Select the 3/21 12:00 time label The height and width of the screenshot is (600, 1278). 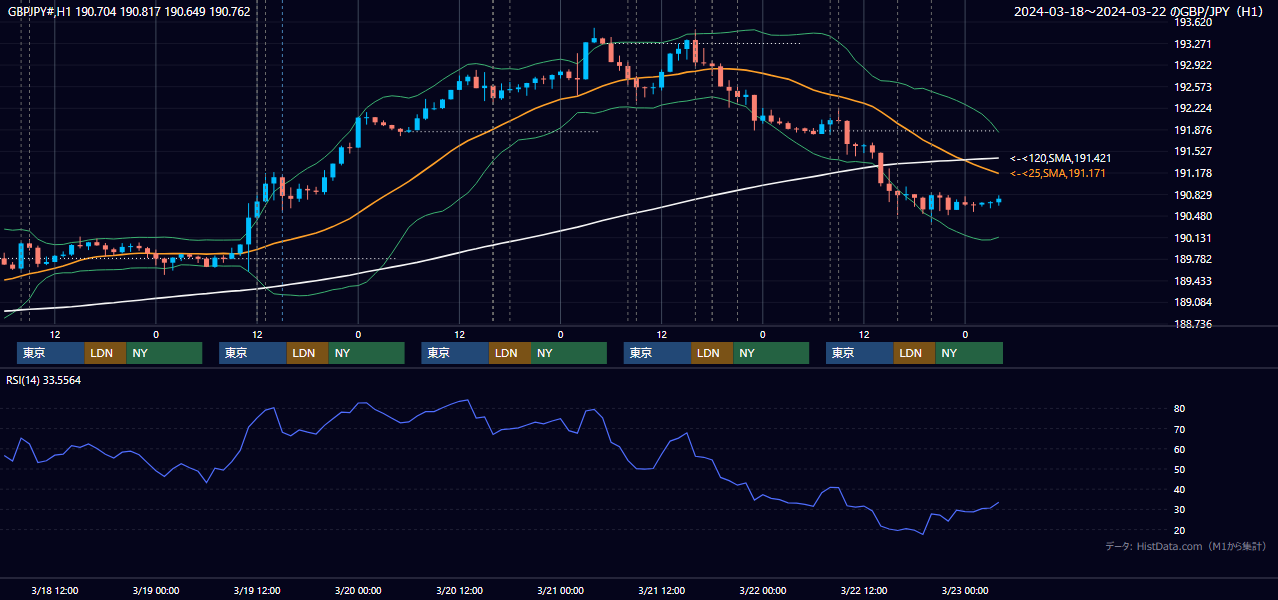click(x=661, y=590)
